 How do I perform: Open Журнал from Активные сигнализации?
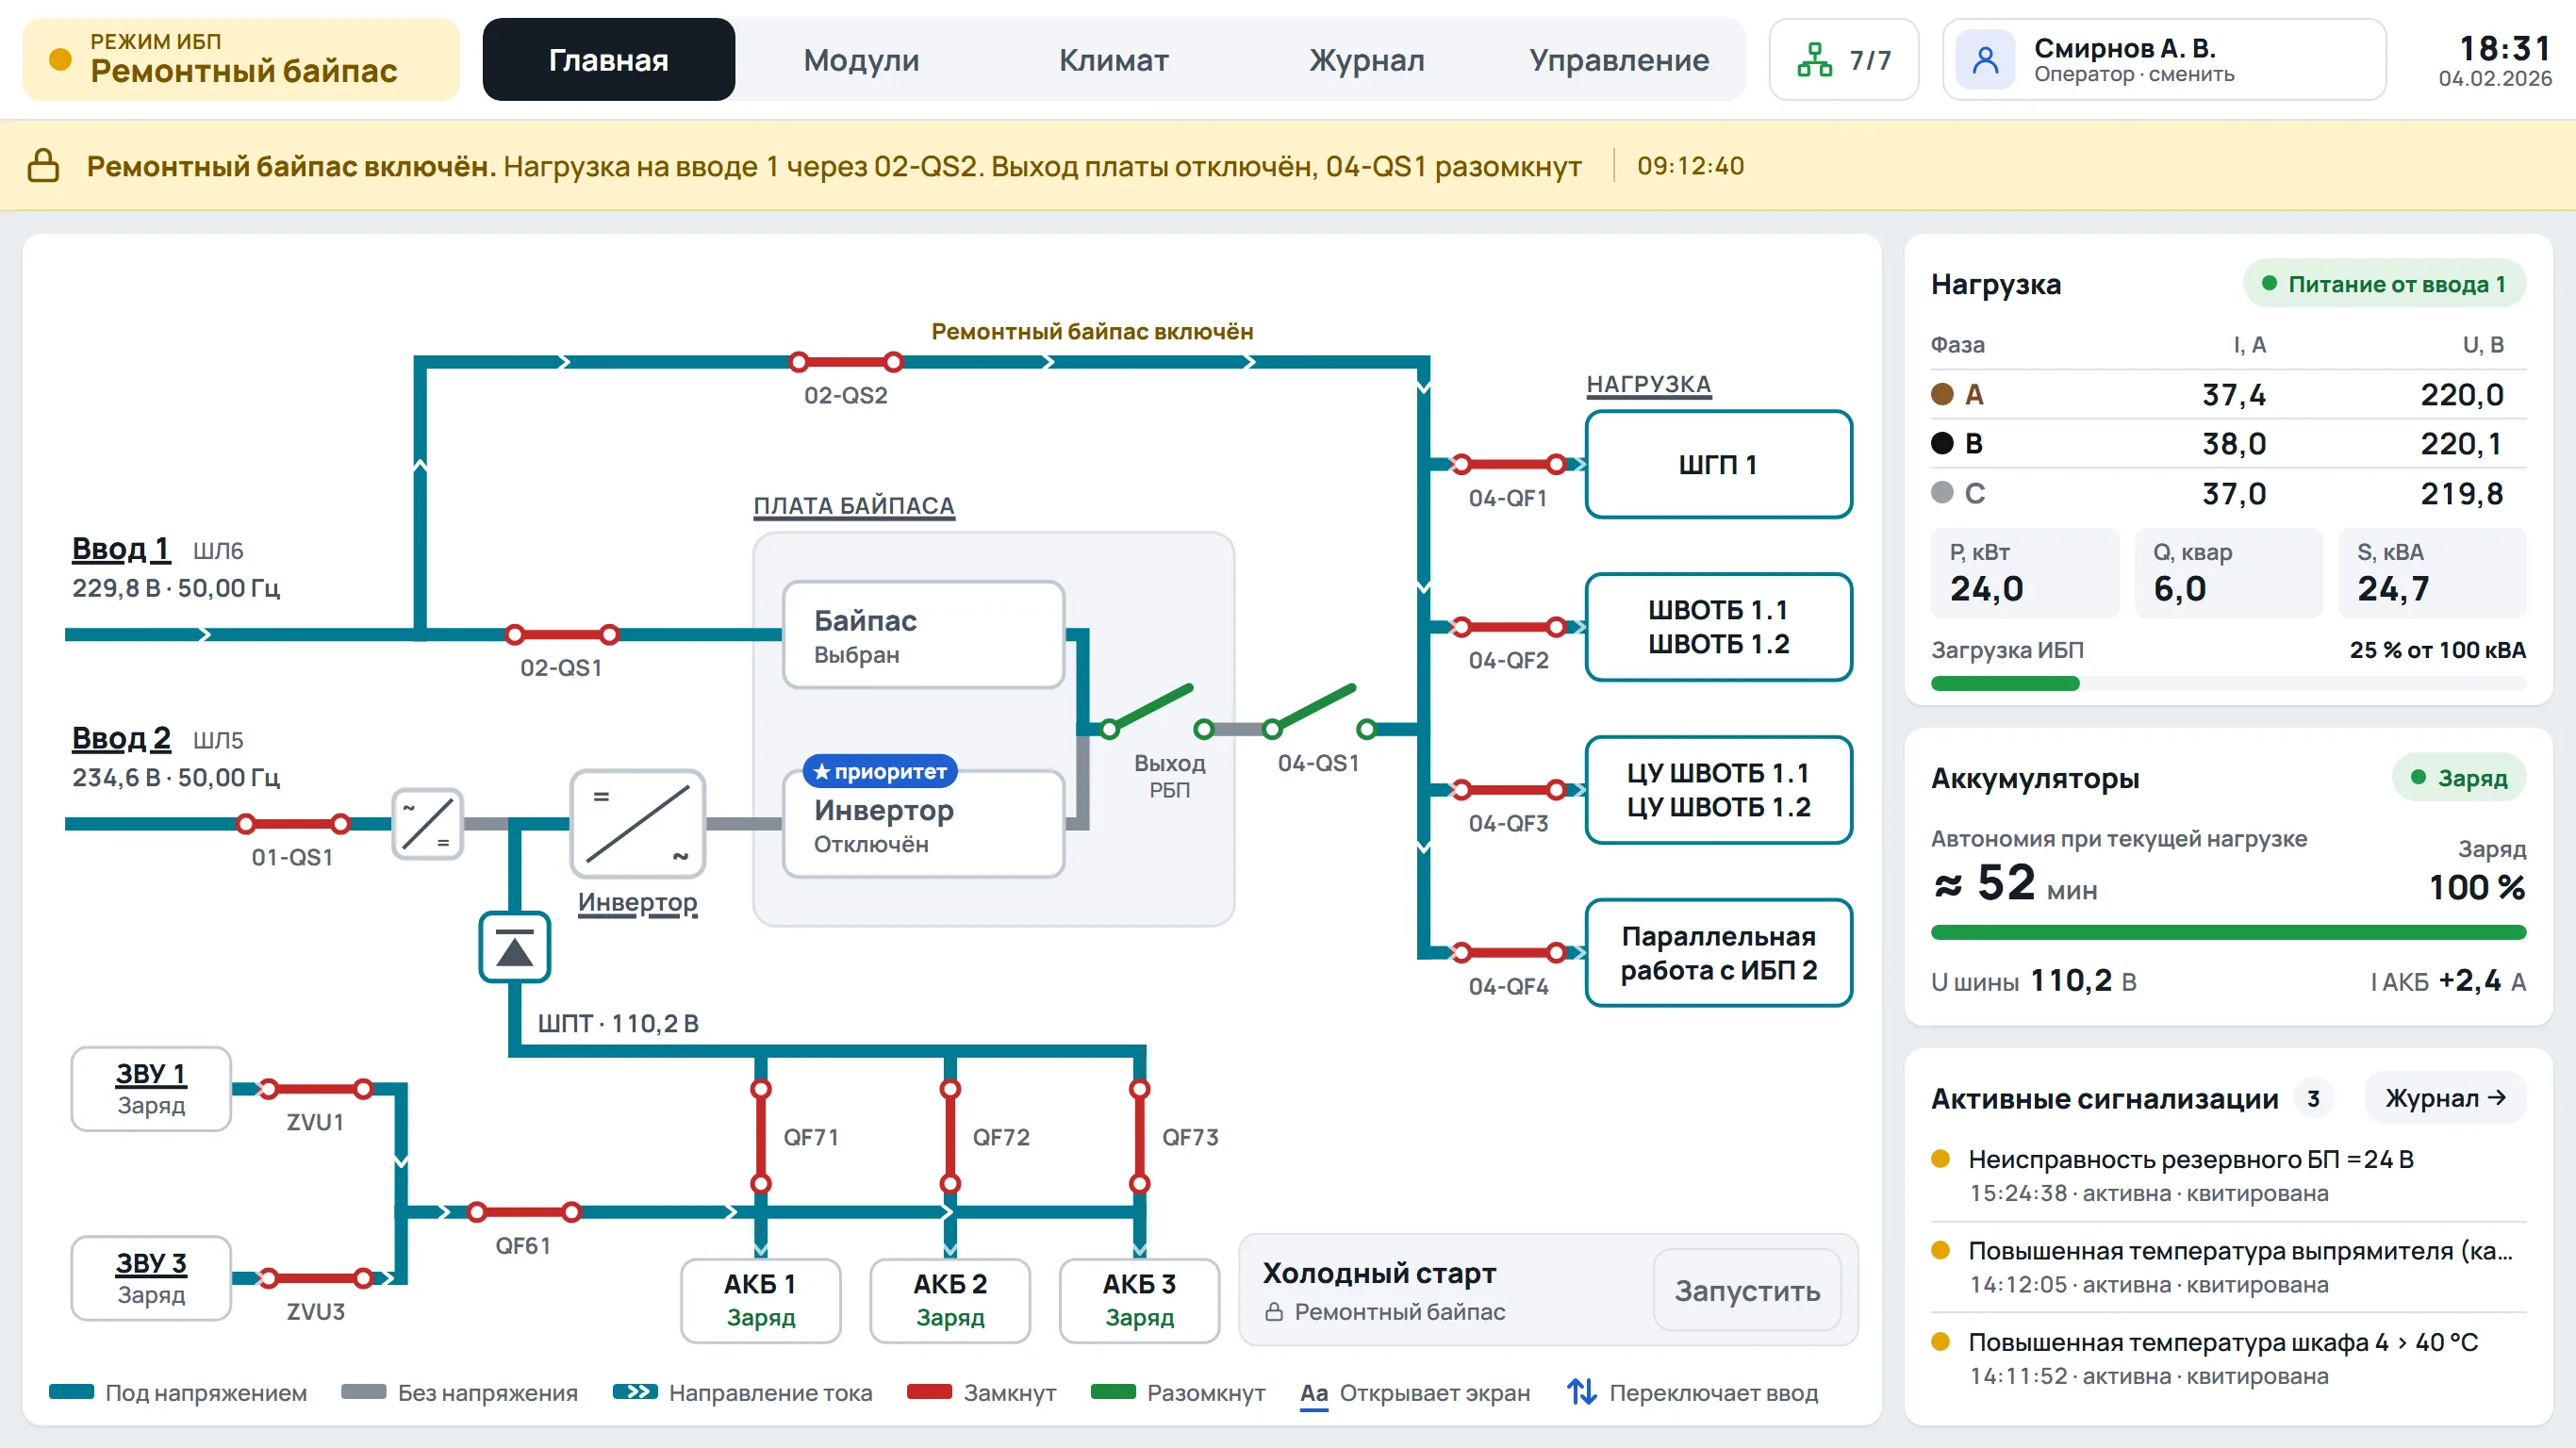[2445, 1098]
